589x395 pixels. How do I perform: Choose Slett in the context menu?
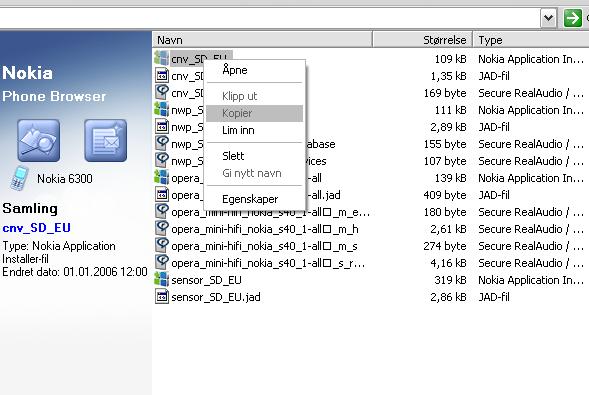click(255, 156)
